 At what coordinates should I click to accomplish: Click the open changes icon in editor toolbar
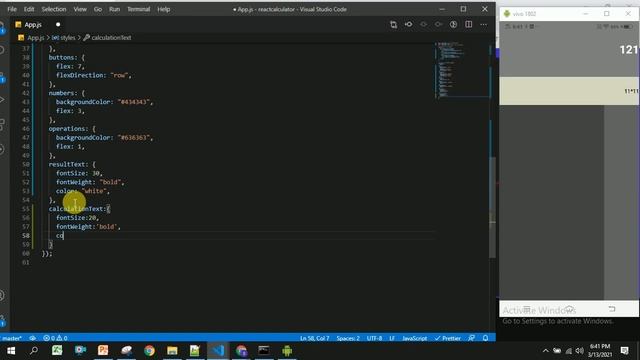pyautogui.click(x=393, y=24)
